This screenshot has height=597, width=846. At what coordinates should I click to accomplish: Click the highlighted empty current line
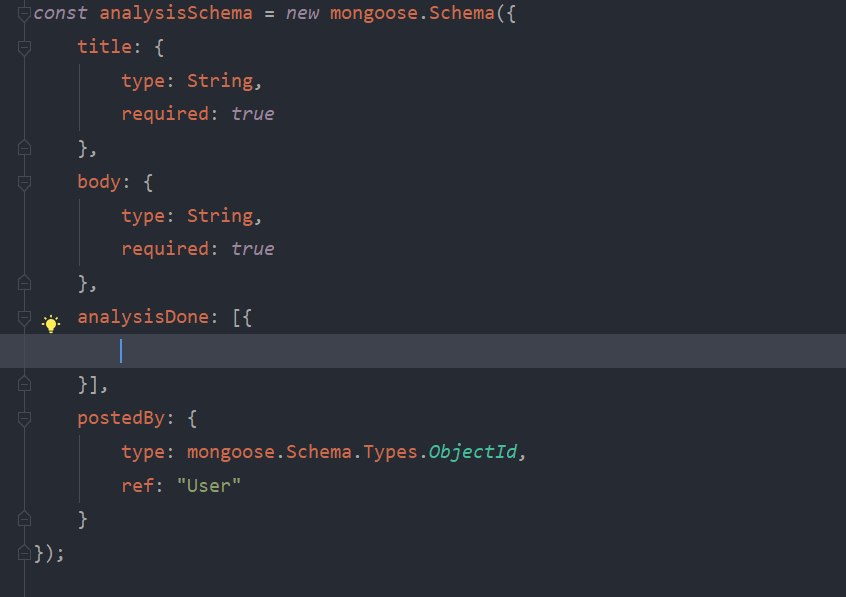tap(423, 351)
